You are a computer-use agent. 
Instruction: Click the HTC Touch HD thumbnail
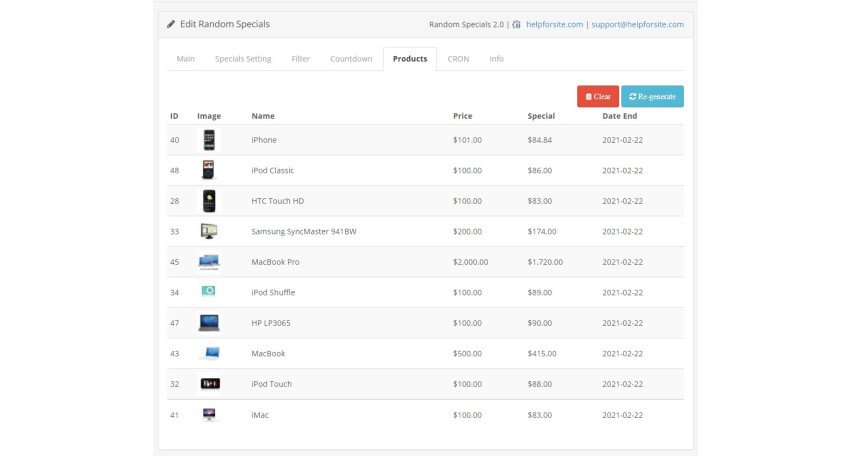(x=209, y=201)
